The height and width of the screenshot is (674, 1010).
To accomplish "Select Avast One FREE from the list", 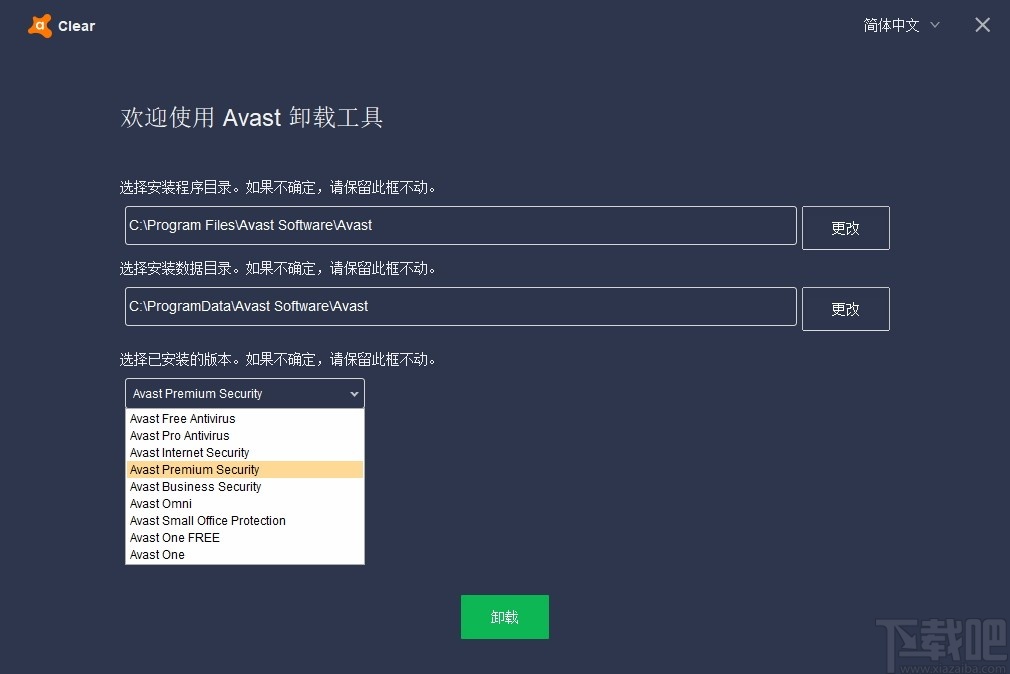I will (174, 537).
